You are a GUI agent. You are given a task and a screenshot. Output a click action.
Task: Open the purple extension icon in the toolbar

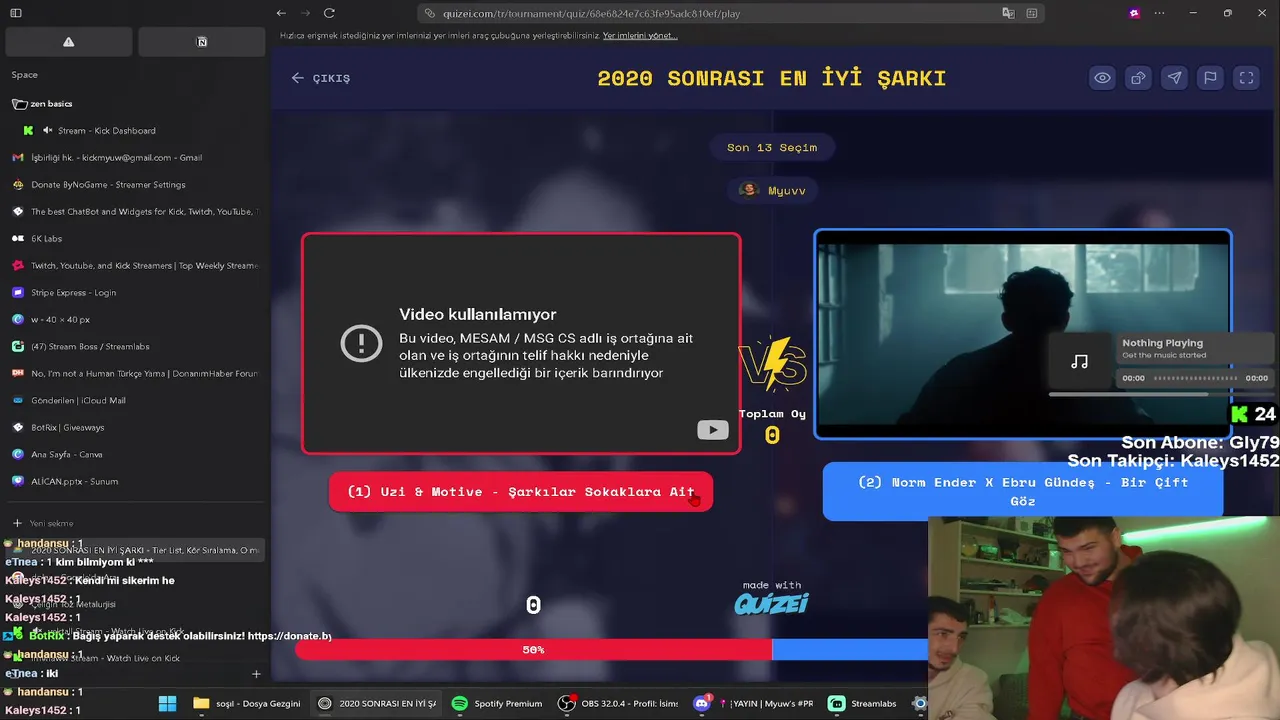click(x=1134, y=13)
